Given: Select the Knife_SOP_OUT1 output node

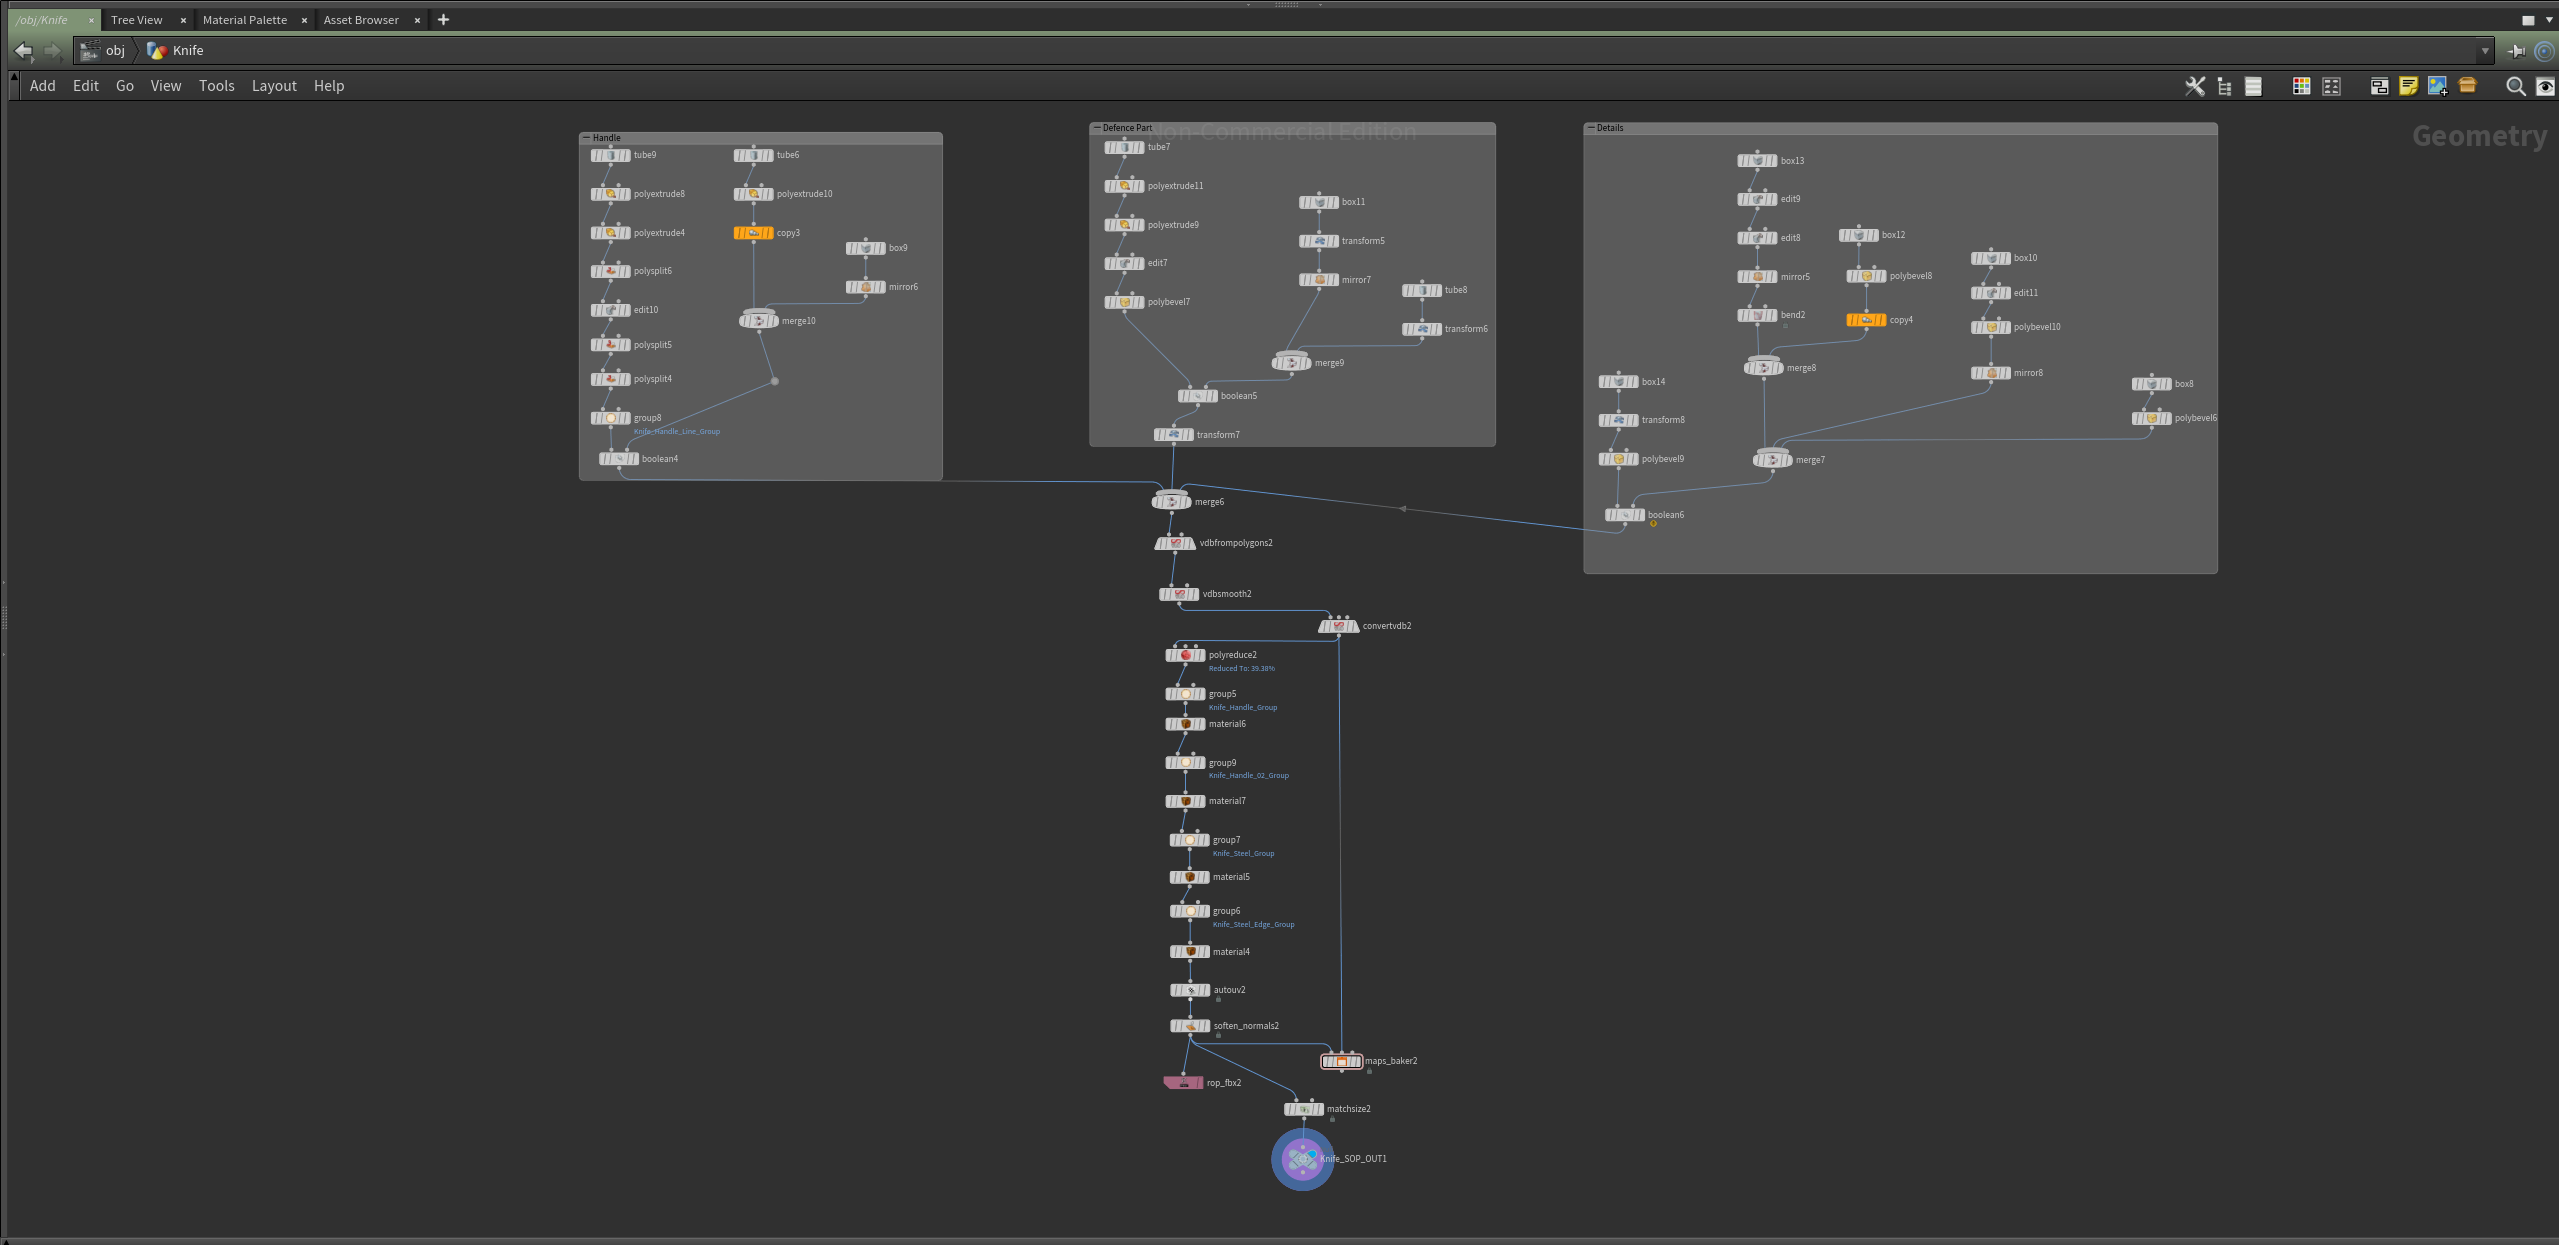Looking at the screenshot, I should tap(1302, 1159).
